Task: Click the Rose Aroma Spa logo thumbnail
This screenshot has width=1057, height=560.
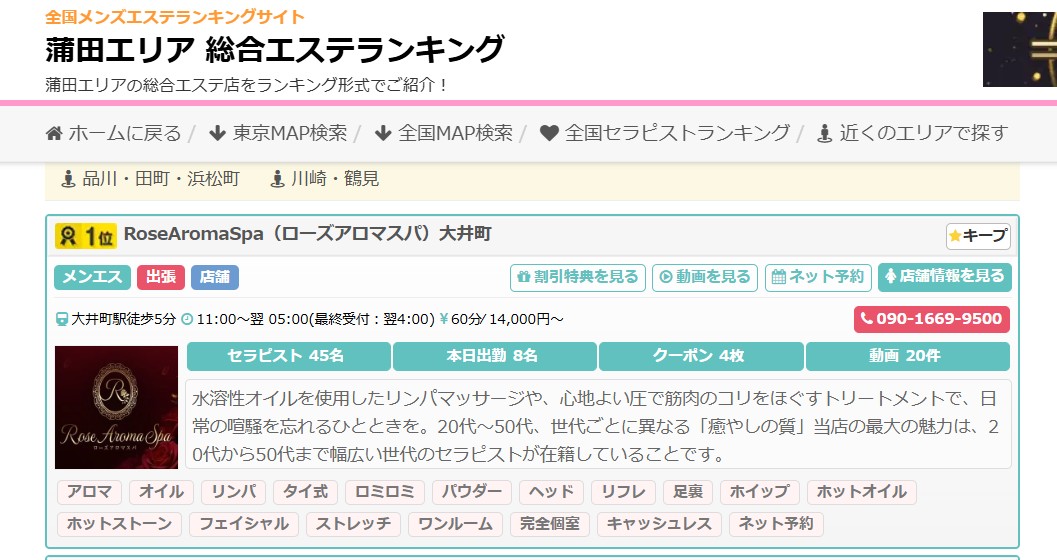Action: click(x=116, y=407)
